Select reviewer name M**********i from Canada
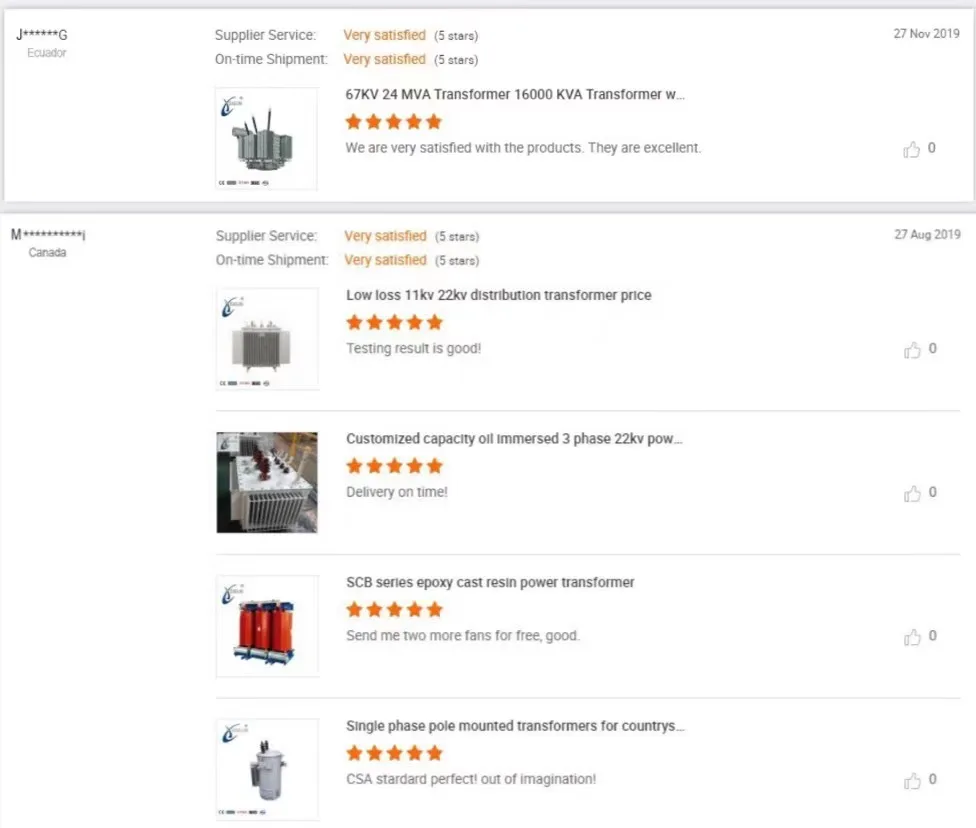Viewport: 976px width, 828px height. tap(48, 235)
